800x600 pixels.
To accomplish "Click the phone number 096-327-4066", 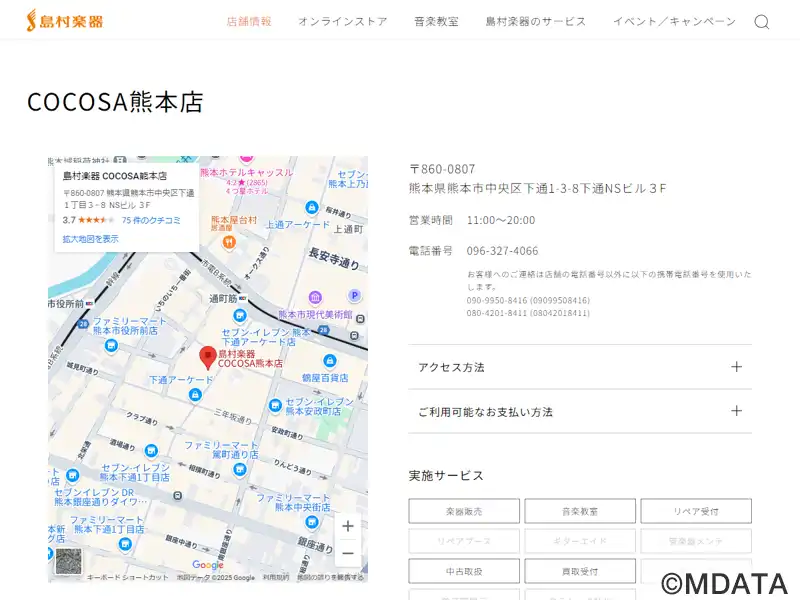I will [502, 251].
